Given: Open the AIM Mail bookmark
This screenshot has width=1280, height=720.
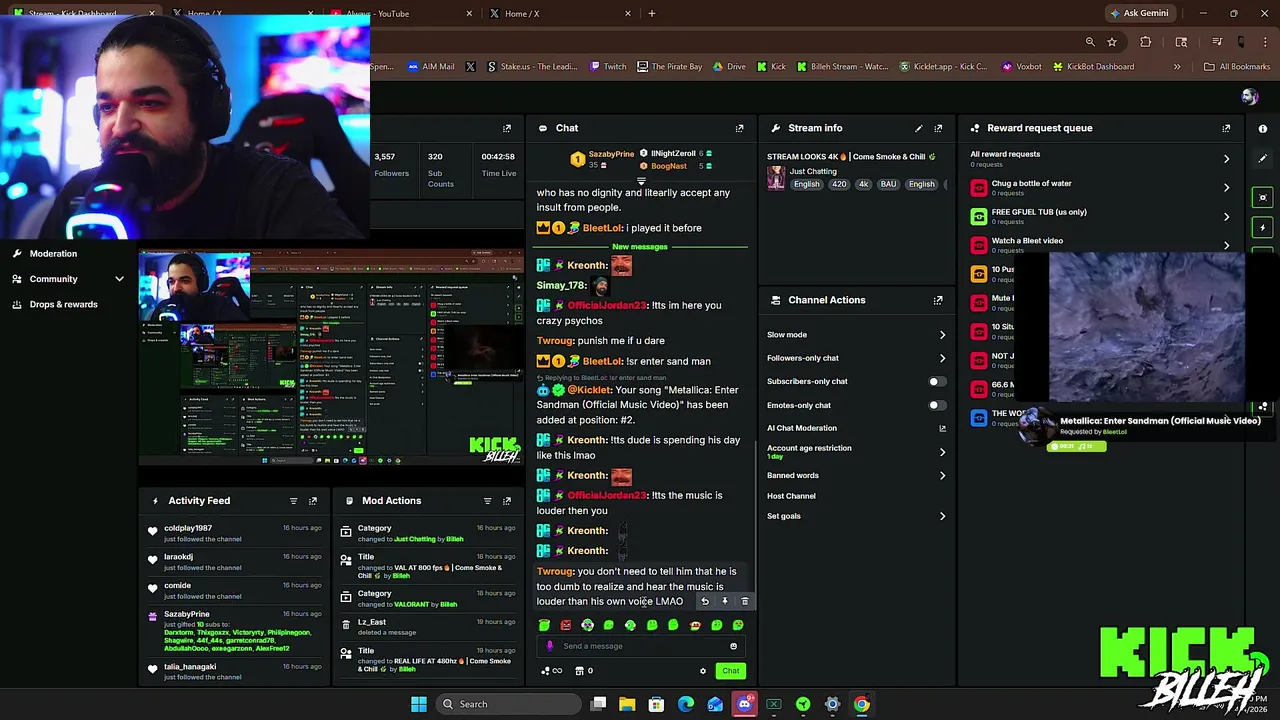Looking at the screenshot, I should tap(431, 67).
